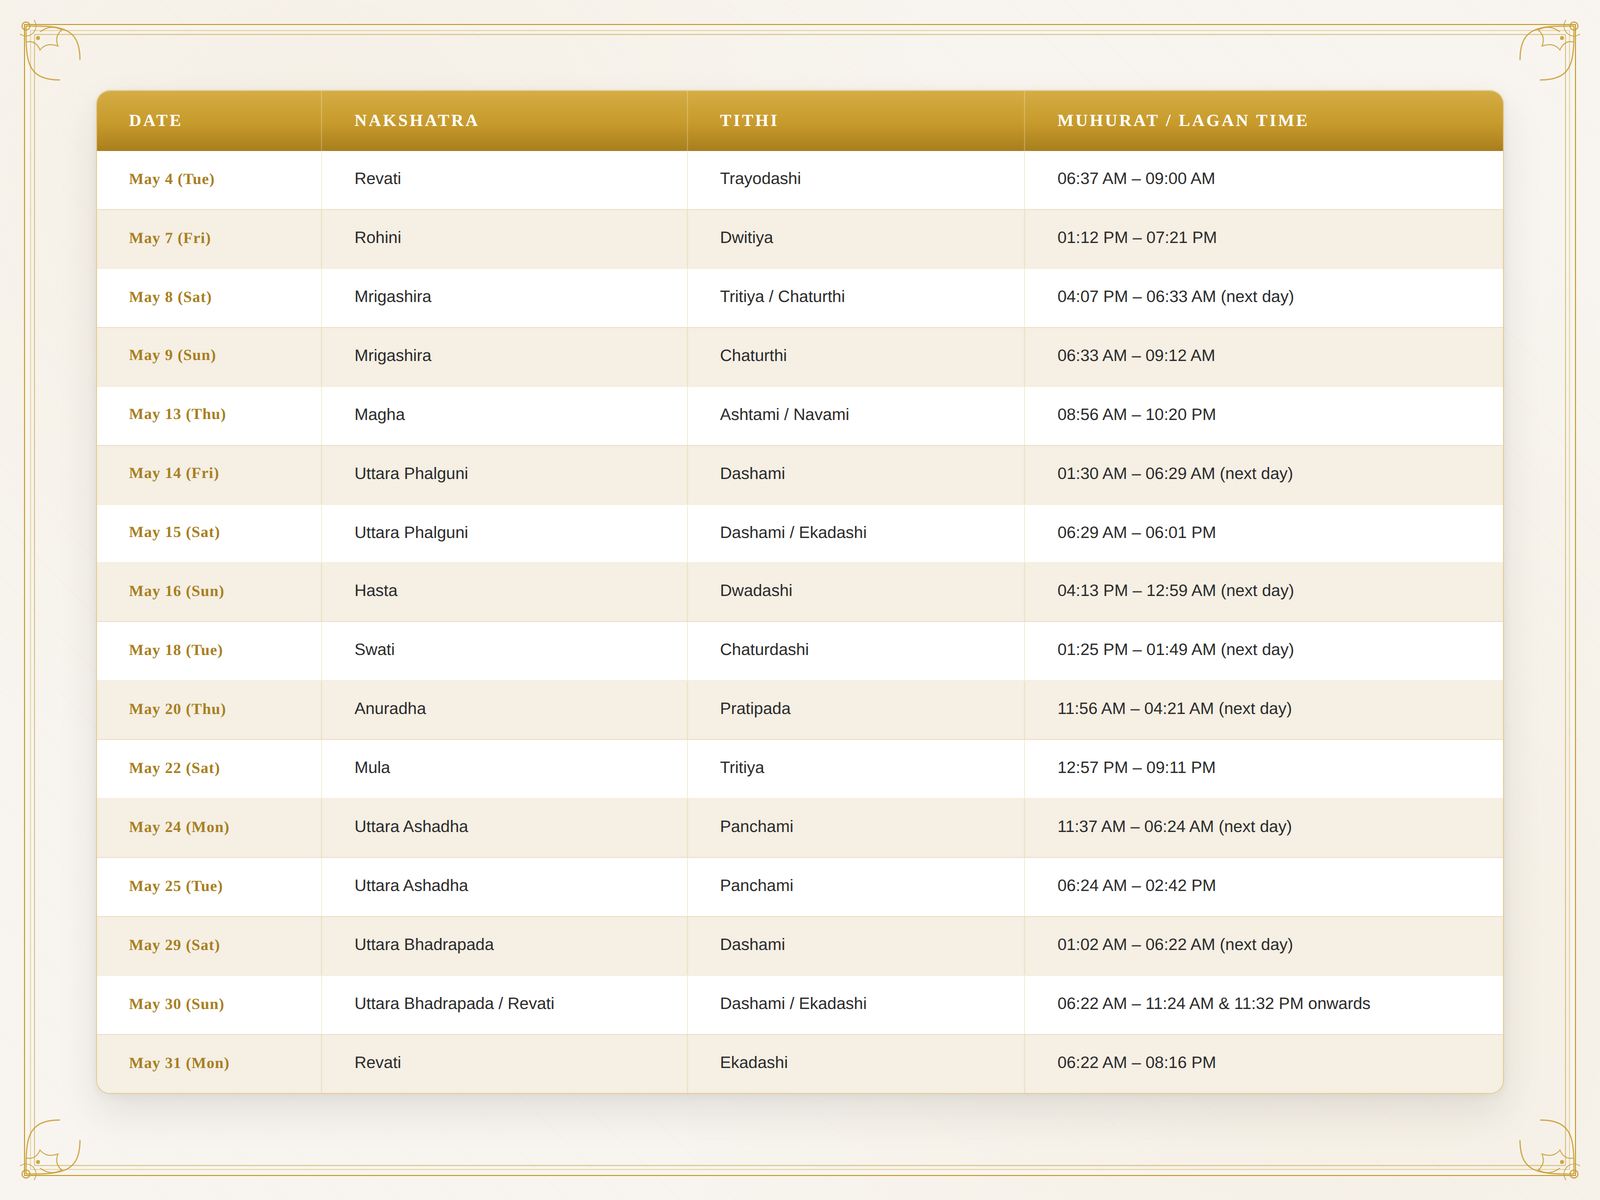Click the top-right ornamental corner flourish
1600x1200 pixels.
click(1548, 51)
